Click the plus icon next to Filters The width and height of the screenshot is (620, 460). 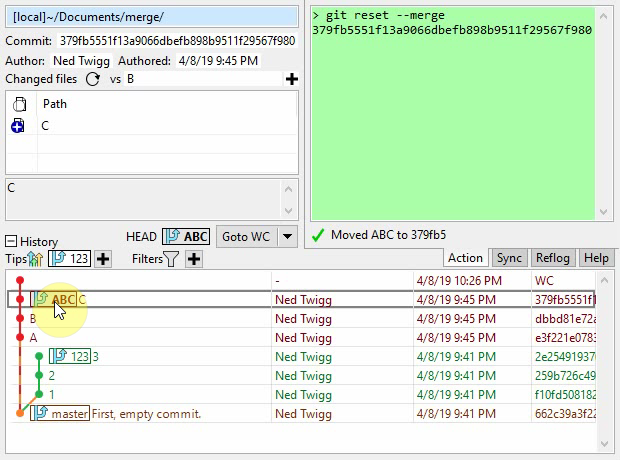194,259
